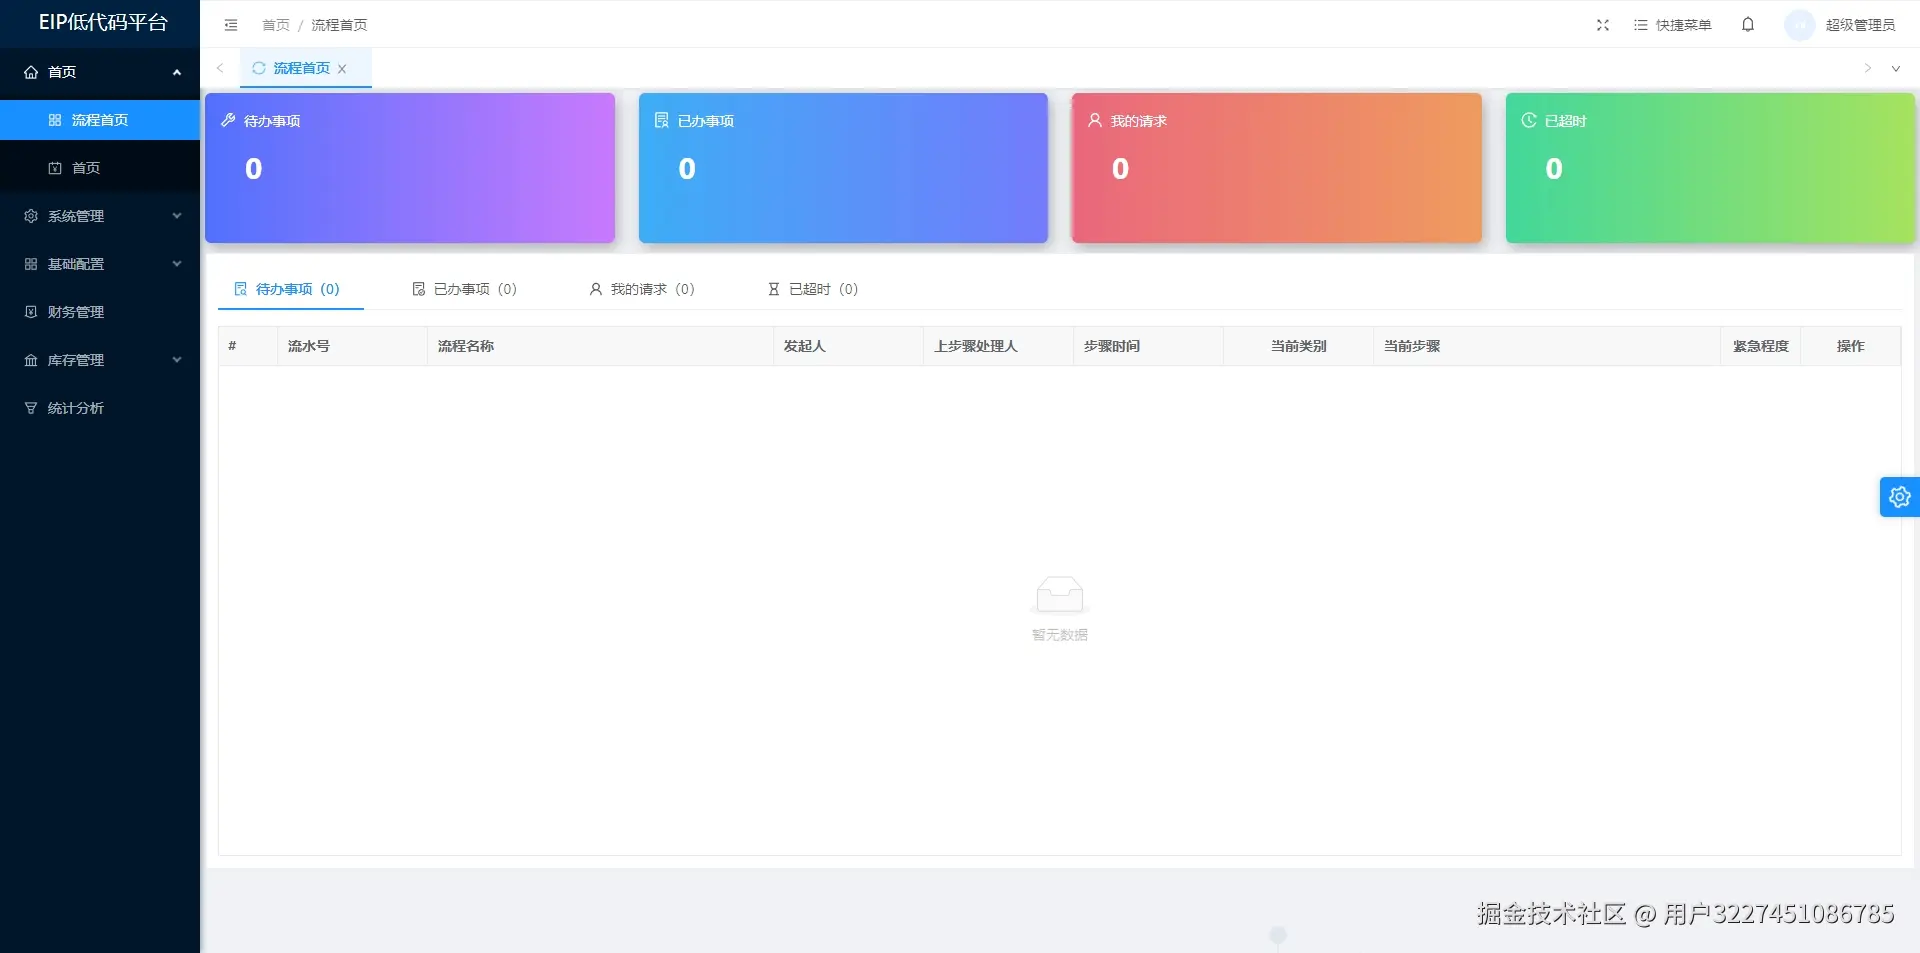This screenshot has width=1920, height=953.
Task: Click the 紧急程度 column header
Action: coord(1761,346)
